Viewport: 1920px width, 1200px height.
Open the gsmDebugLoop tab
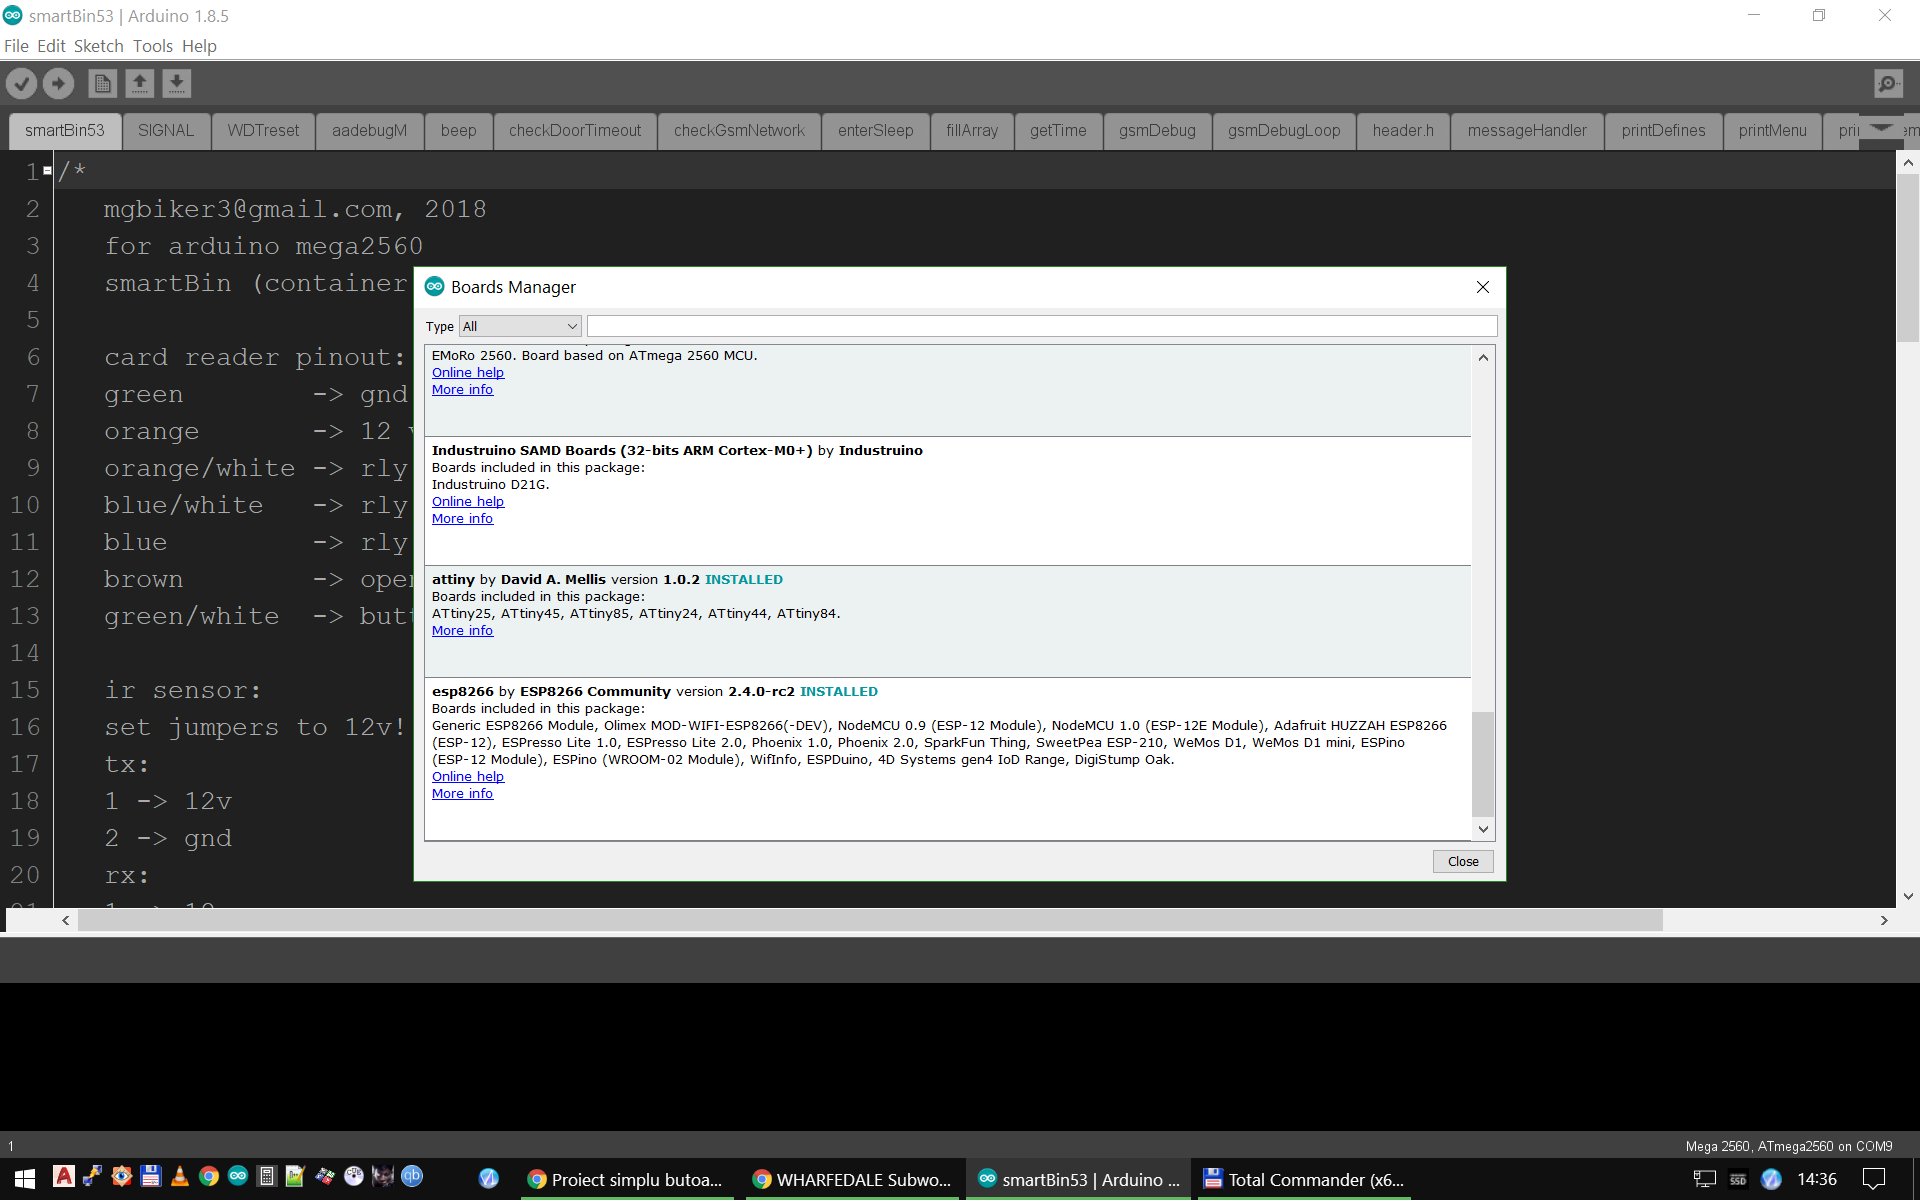click(1284, 131)
